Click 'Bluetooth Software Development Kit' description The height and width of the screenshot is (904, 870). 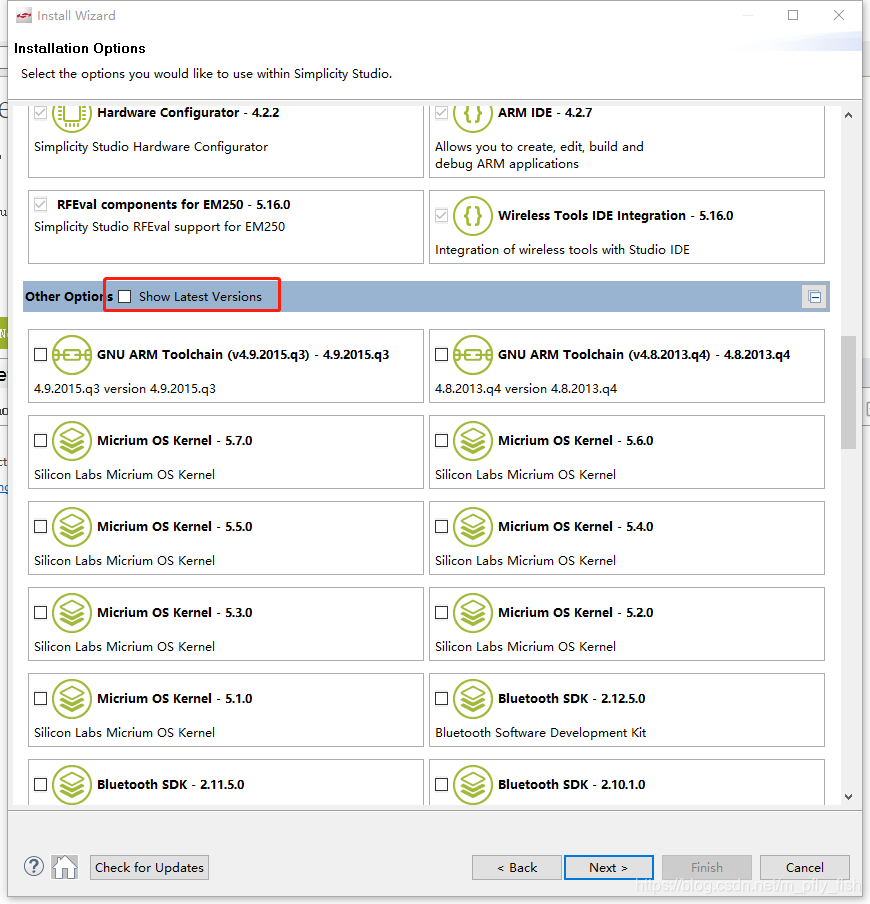(x=541, y=733)
